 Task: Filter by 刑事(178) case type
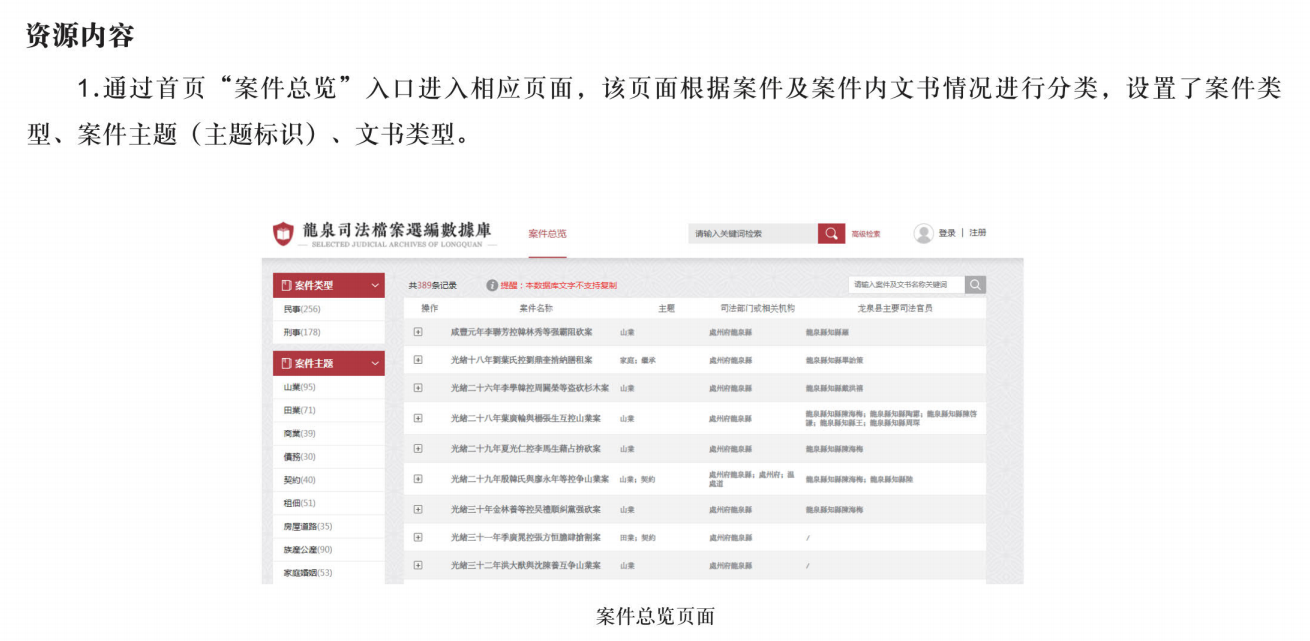pos(302,332)
